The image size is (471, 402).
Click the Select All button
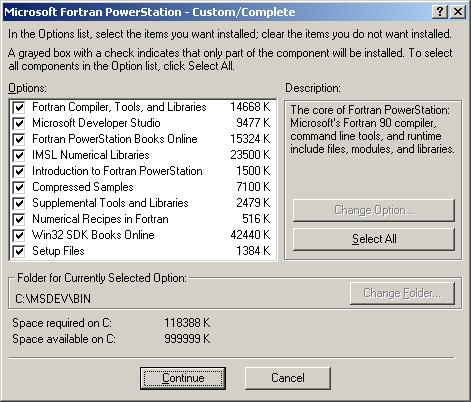[x=374, y=239]
